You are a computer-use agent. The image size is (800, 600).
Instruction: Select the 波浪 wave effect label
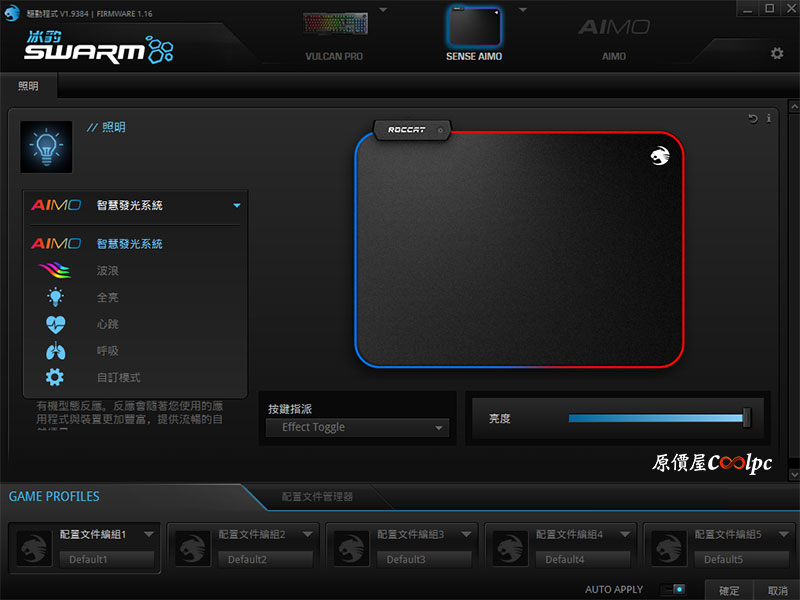click(x=108, y=270)
